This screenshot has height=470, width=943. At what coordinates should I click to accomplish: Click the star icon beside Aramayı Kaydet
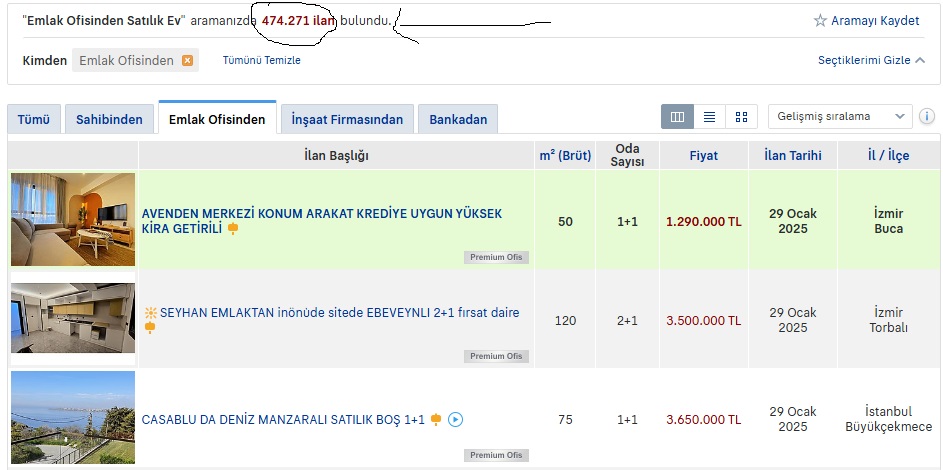coord(820,21)
